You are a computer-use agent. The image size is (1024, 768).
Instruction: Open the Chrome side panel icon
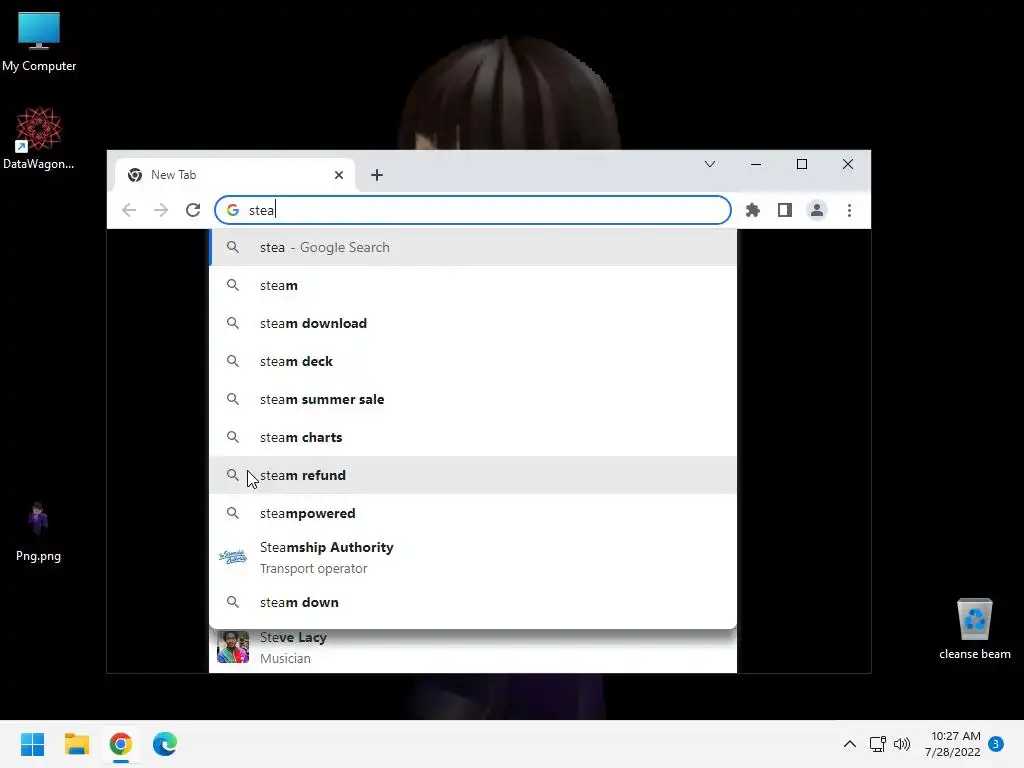785,210
